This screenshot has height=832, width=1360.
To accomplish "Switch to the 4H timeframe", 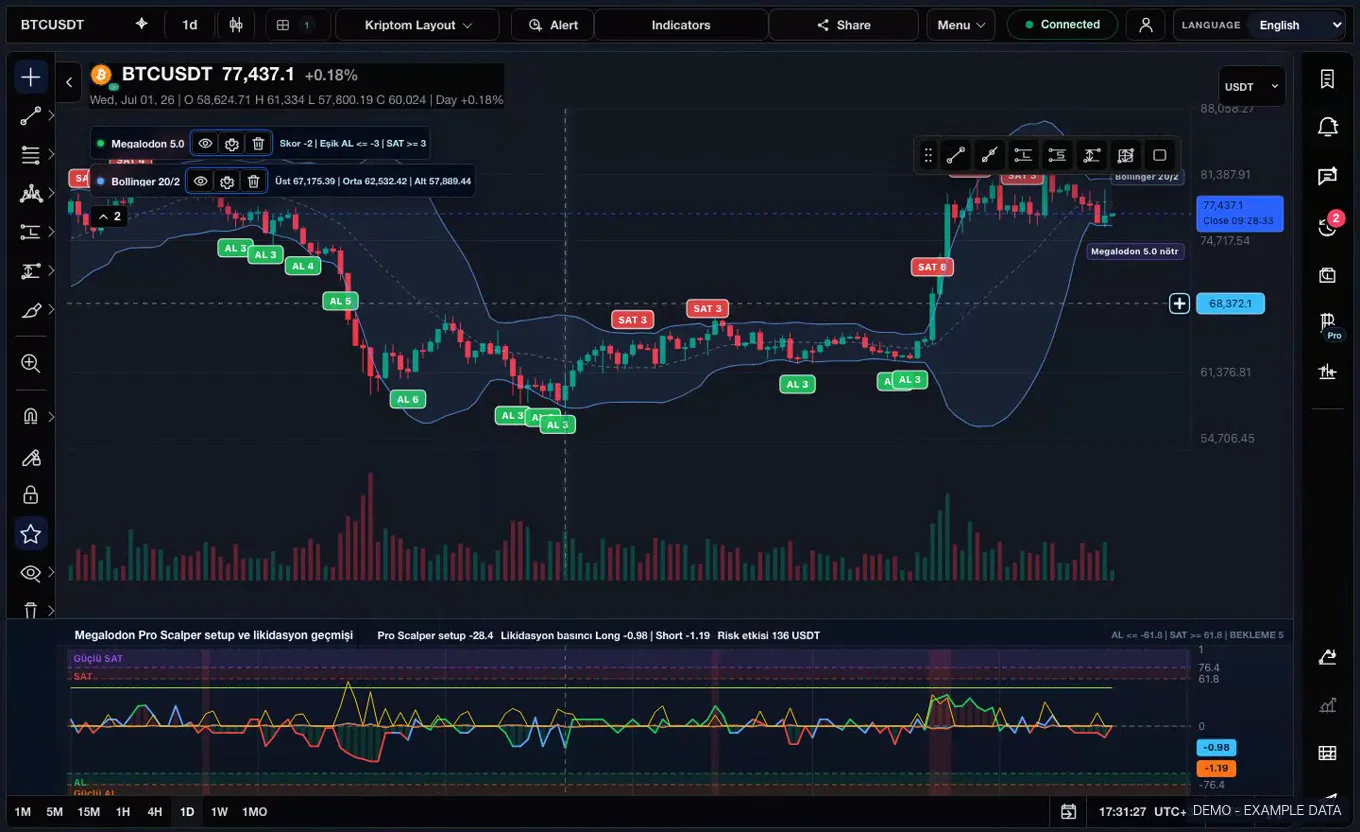I will [x=155, y=812].
